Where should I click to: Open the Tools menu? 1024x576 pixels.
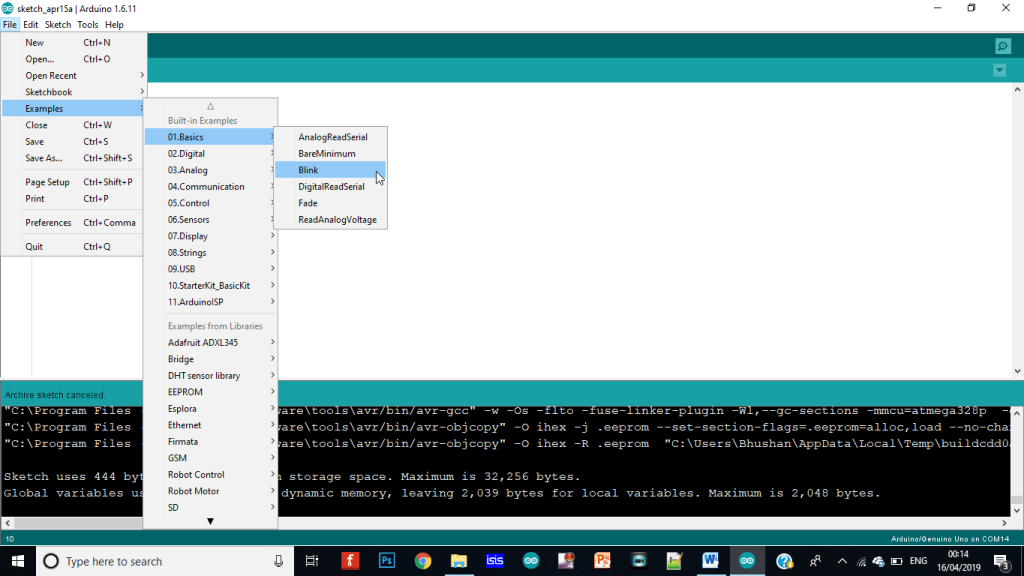tap(86, 24)
